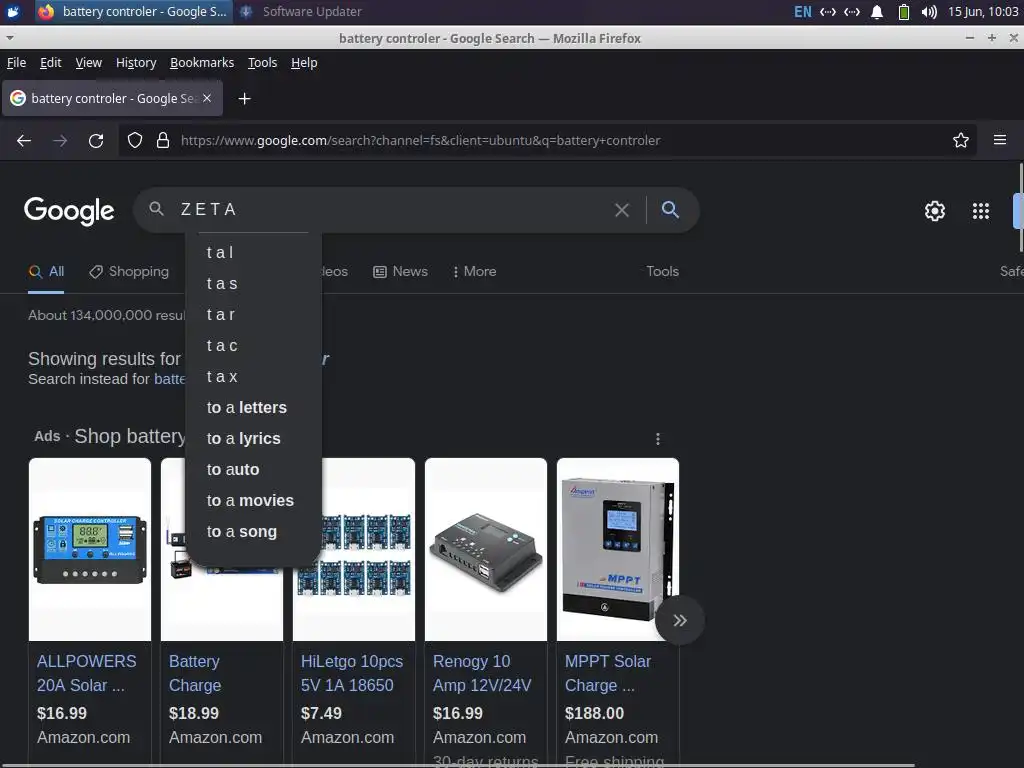Choose the 't a c' suggestion
The width and height of the screenshot is (1024, 768).
253,345
